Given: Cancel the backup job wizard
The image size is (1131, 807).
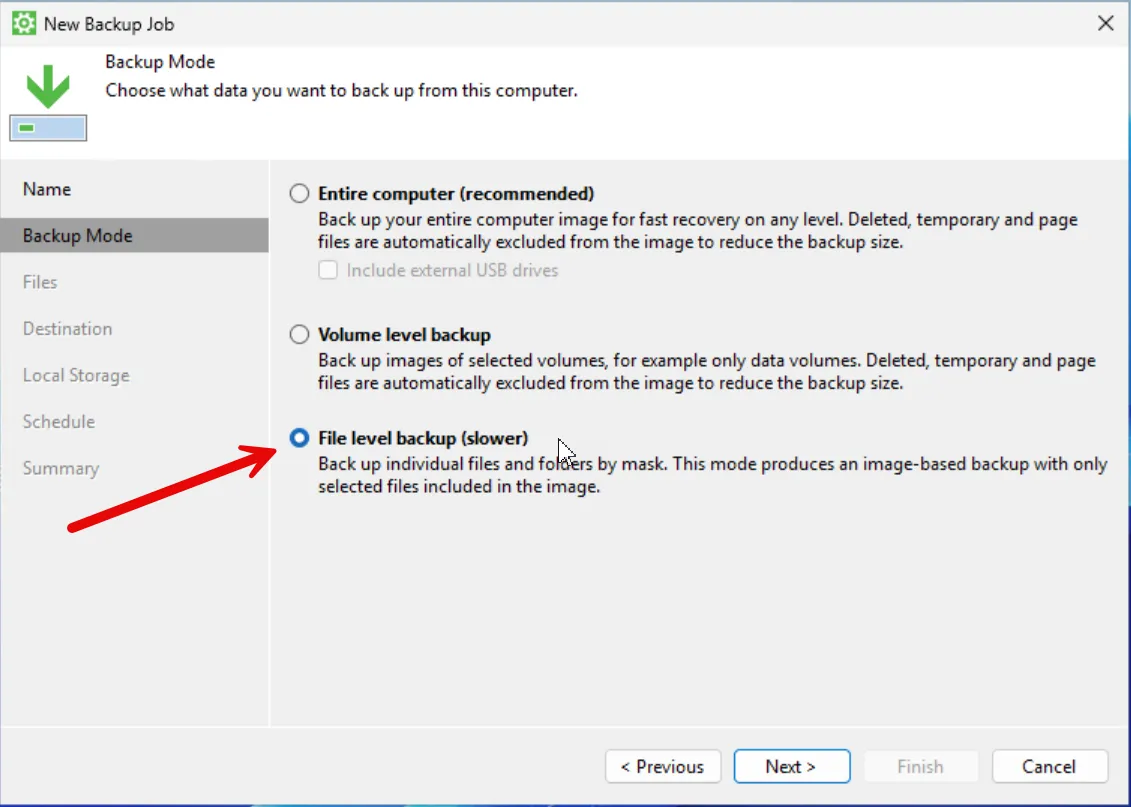Looking at the screenshot, I should pos(1049,767).
